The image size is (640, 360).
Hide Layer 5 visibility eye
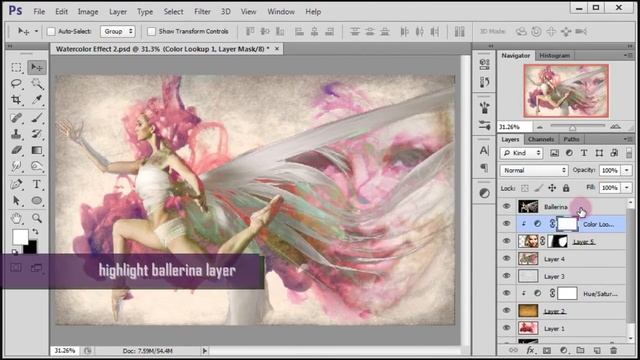507,241
